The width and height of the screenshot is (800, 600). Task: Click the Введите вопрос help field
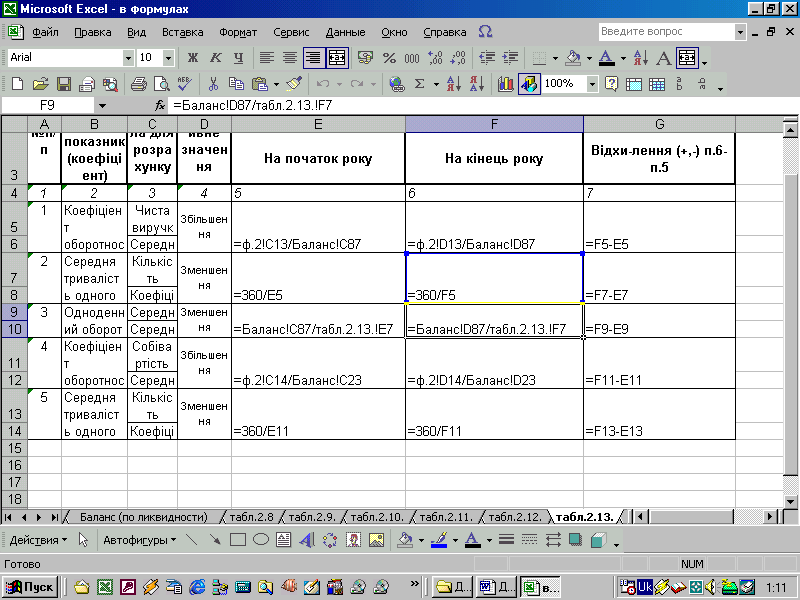666,32
